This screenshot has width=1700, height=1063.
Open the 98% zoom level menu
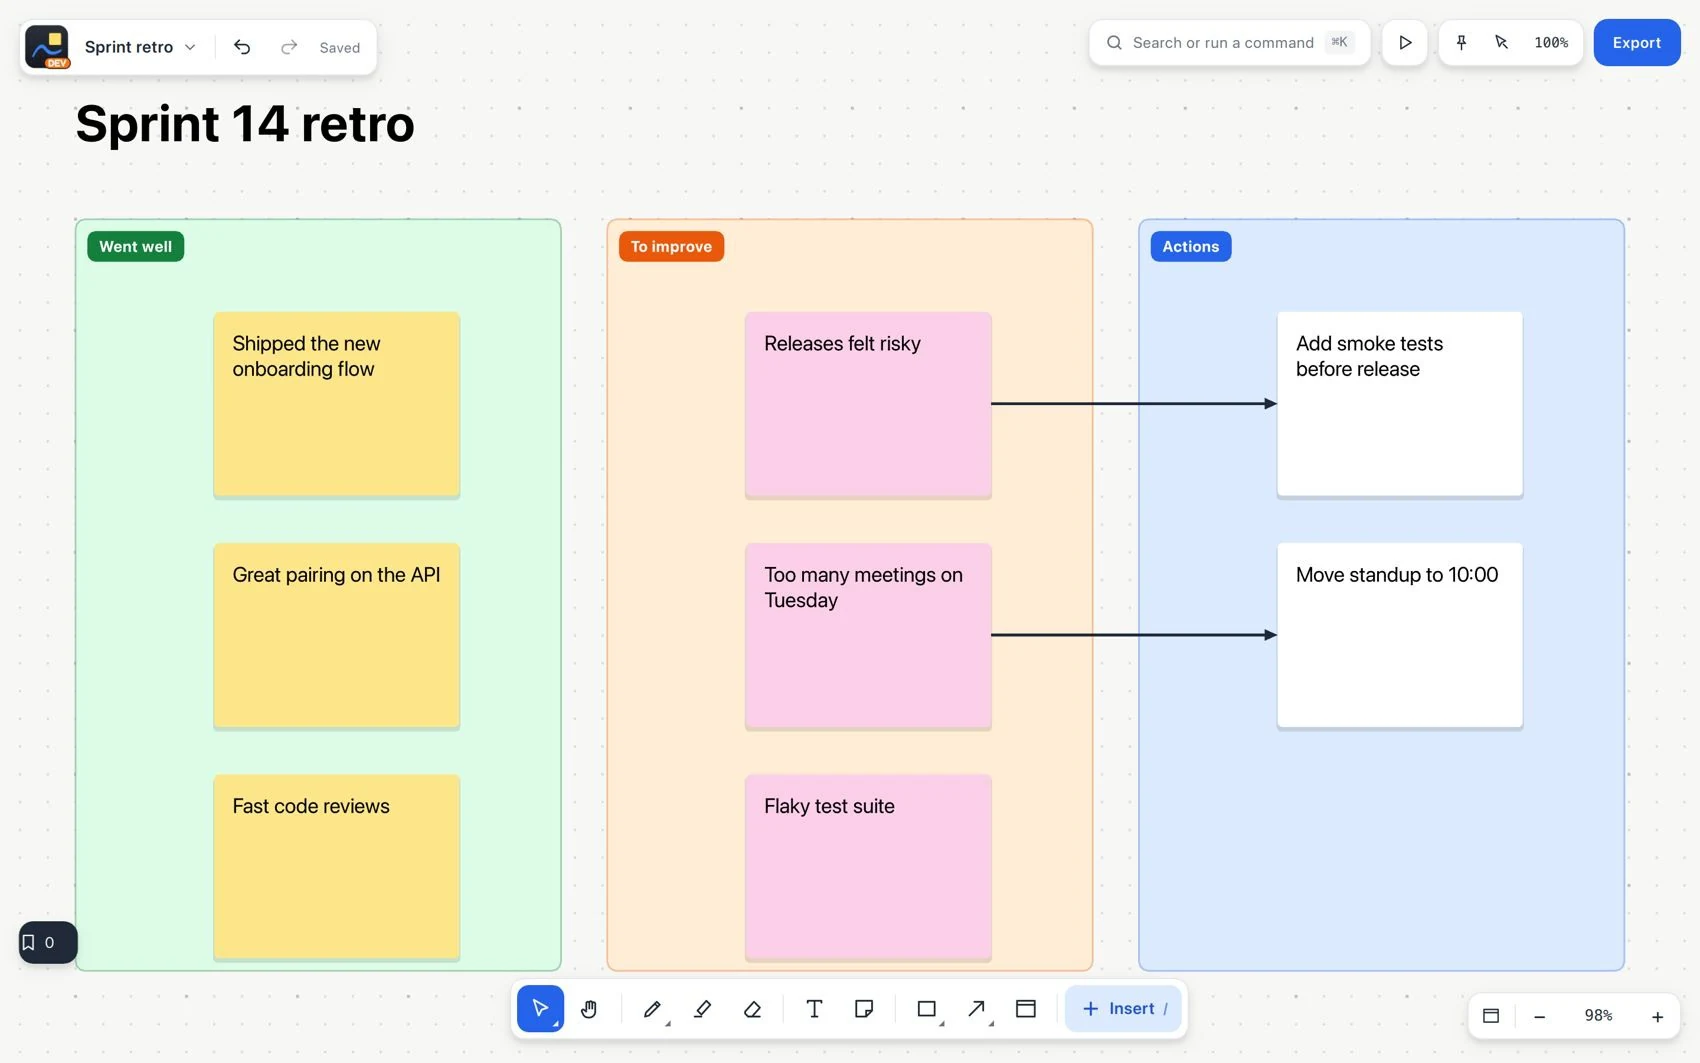1598,1016
